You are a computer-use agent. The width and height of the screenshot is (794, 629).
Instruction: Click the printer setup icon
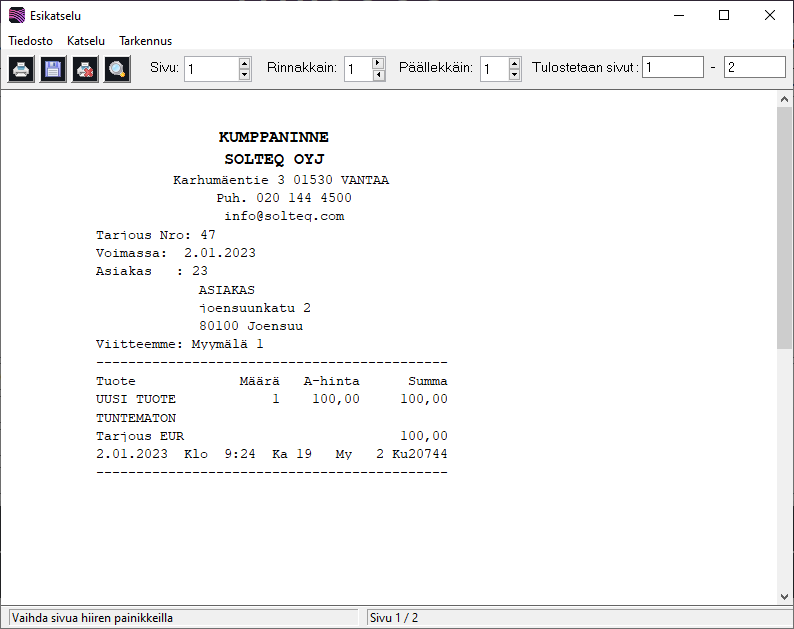[85, 69]
